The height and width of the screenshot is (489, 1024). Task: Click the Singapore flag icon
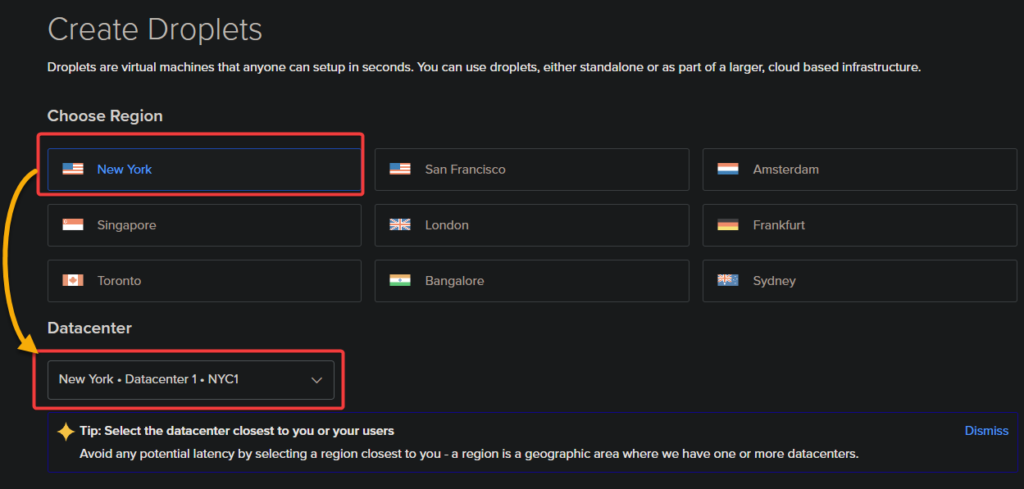point(72,225)
